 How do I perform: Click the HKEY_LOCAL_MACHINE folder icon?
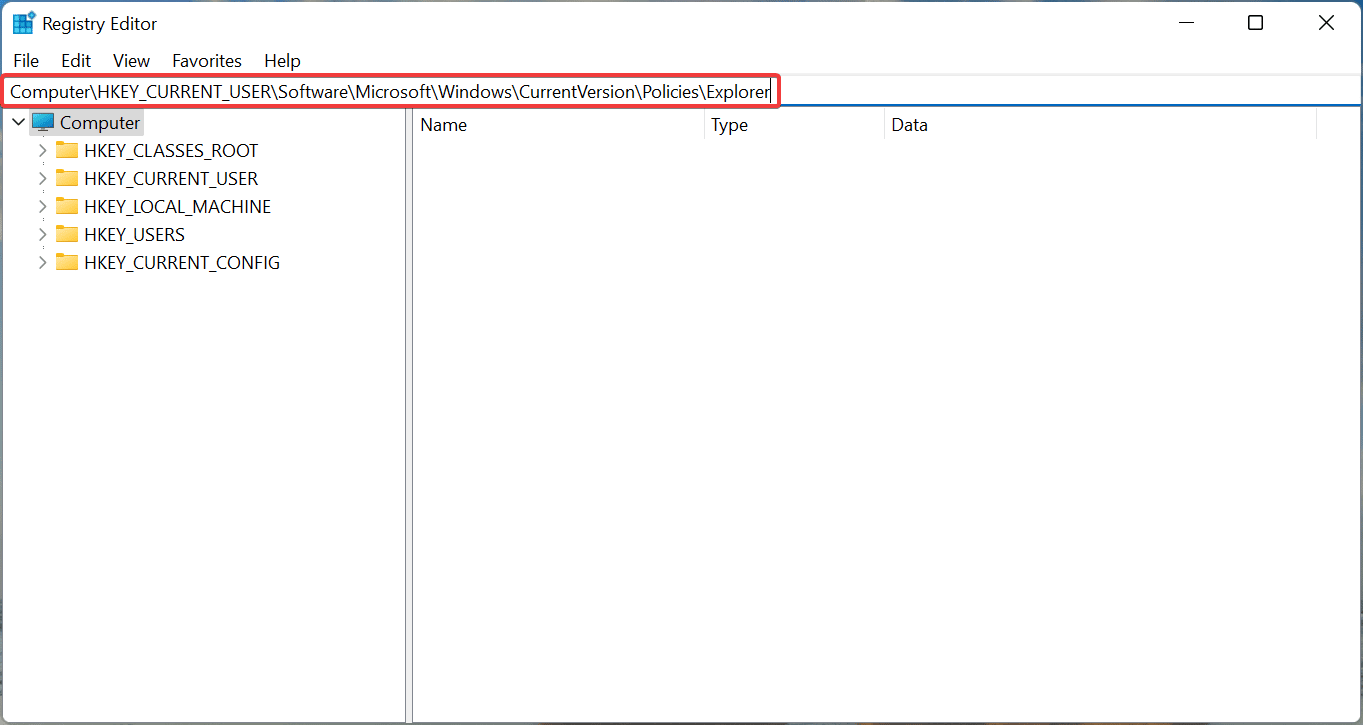(67, 207)
